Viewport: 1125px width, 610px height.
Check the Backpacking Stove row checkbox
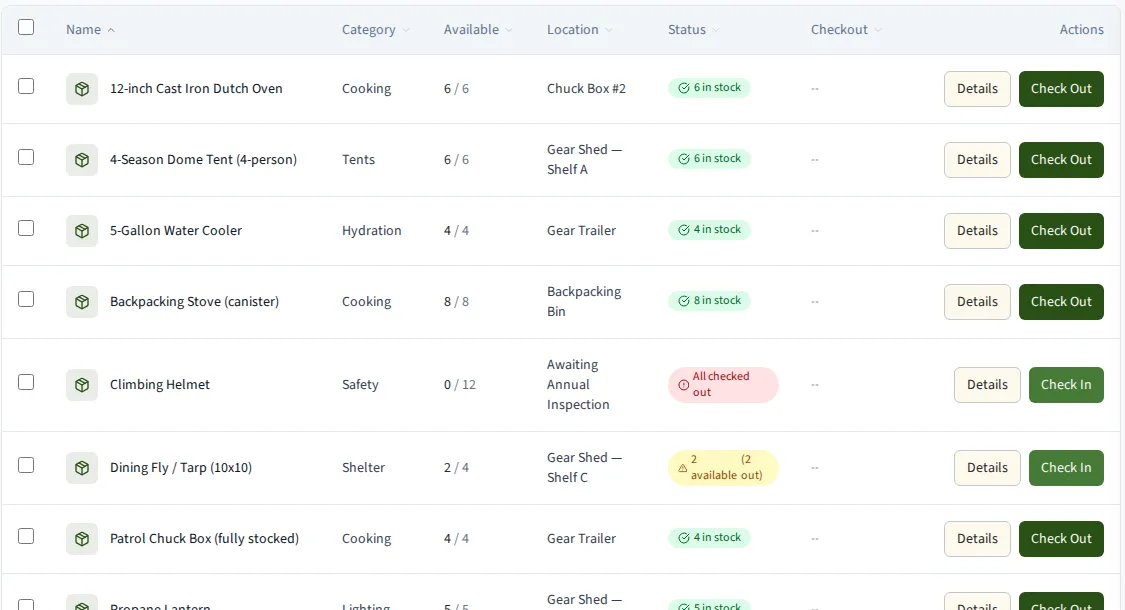(26, 299)
